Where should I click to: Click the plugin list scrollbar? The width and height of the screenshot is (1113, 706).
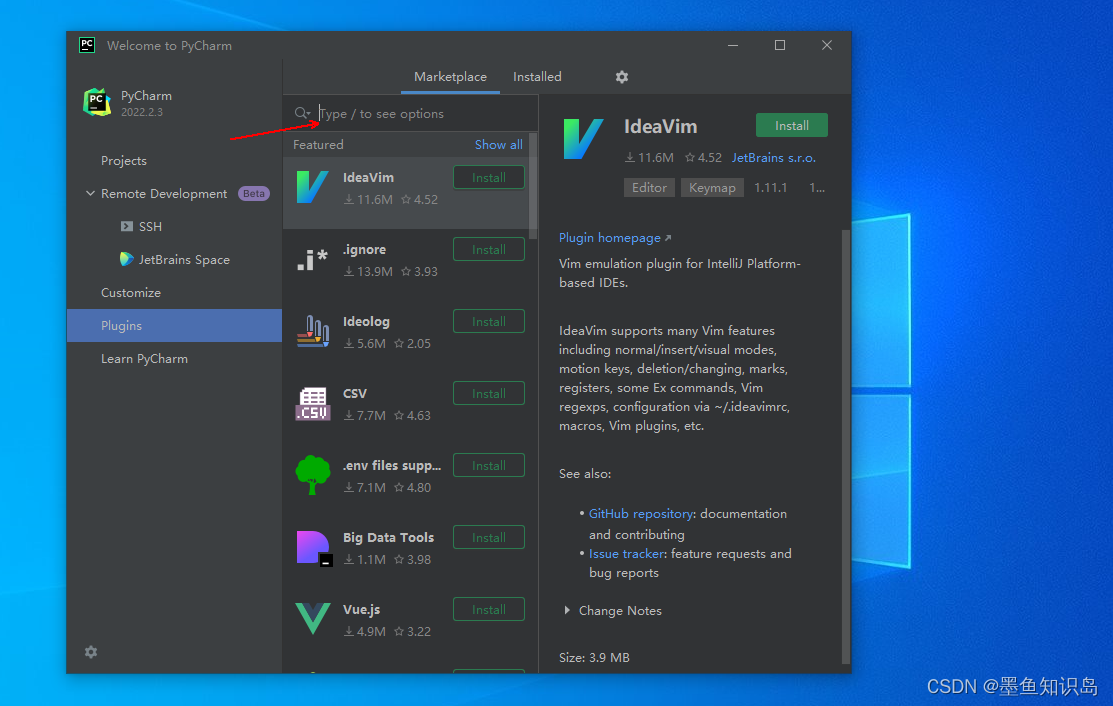tap(533, 188)
